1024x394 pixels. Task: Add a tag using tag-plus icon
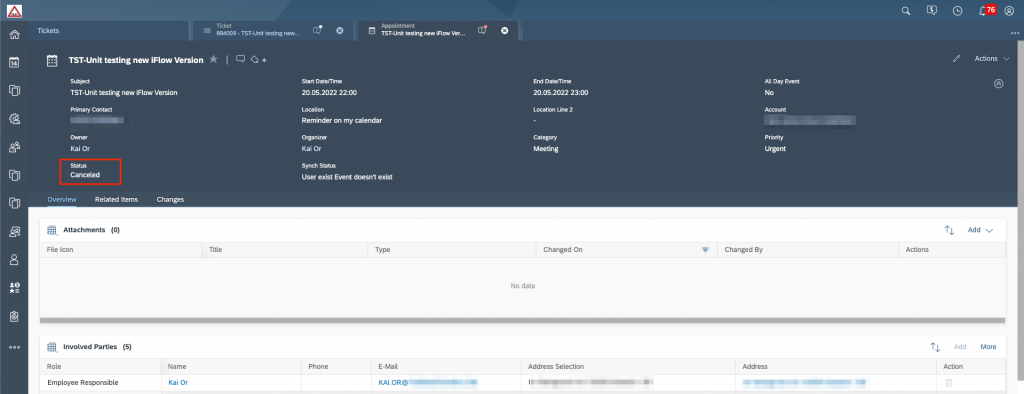point(258,60)
